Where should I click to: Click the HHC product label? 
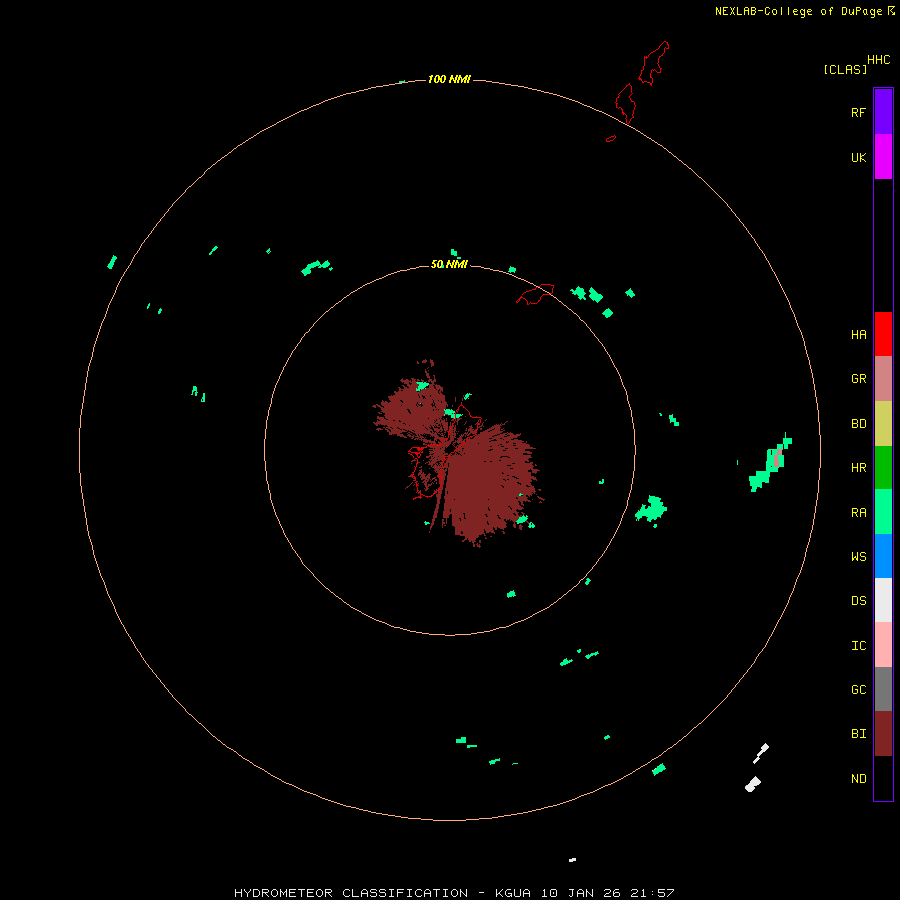click(x=879, y=60)
